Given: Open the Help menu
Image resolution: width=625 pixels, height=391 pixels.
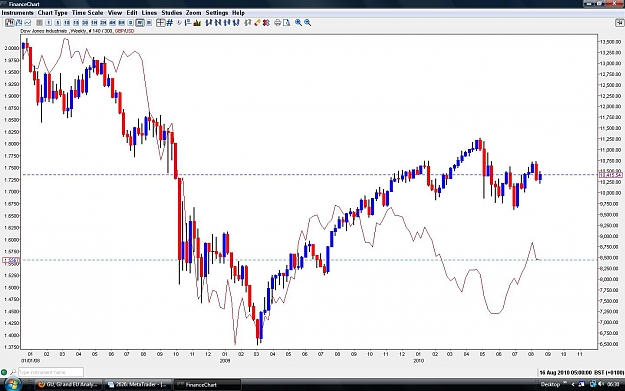Looking at the screenshot, I should click(x=238, y=13).
